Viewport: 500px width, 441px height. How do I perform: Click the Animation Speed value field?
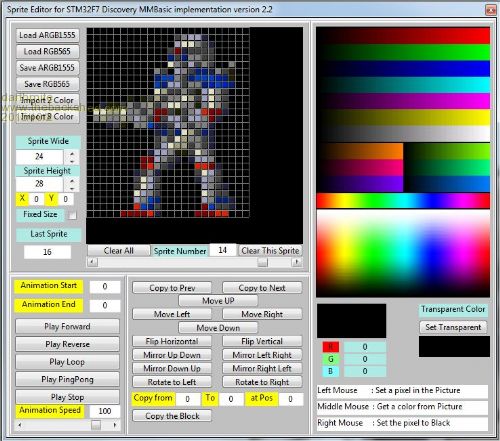point(105,411)
